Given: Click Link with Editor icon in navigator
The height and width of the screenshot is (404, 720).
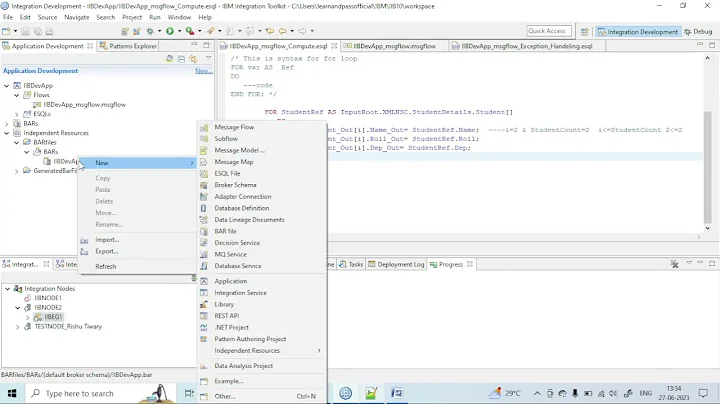Looking at the screenshot, I should [193, 59].
